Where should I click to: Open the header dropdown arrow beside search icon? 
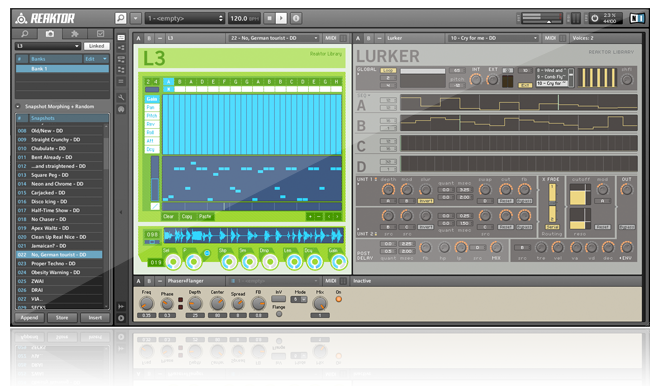click(x=135, y=18)
